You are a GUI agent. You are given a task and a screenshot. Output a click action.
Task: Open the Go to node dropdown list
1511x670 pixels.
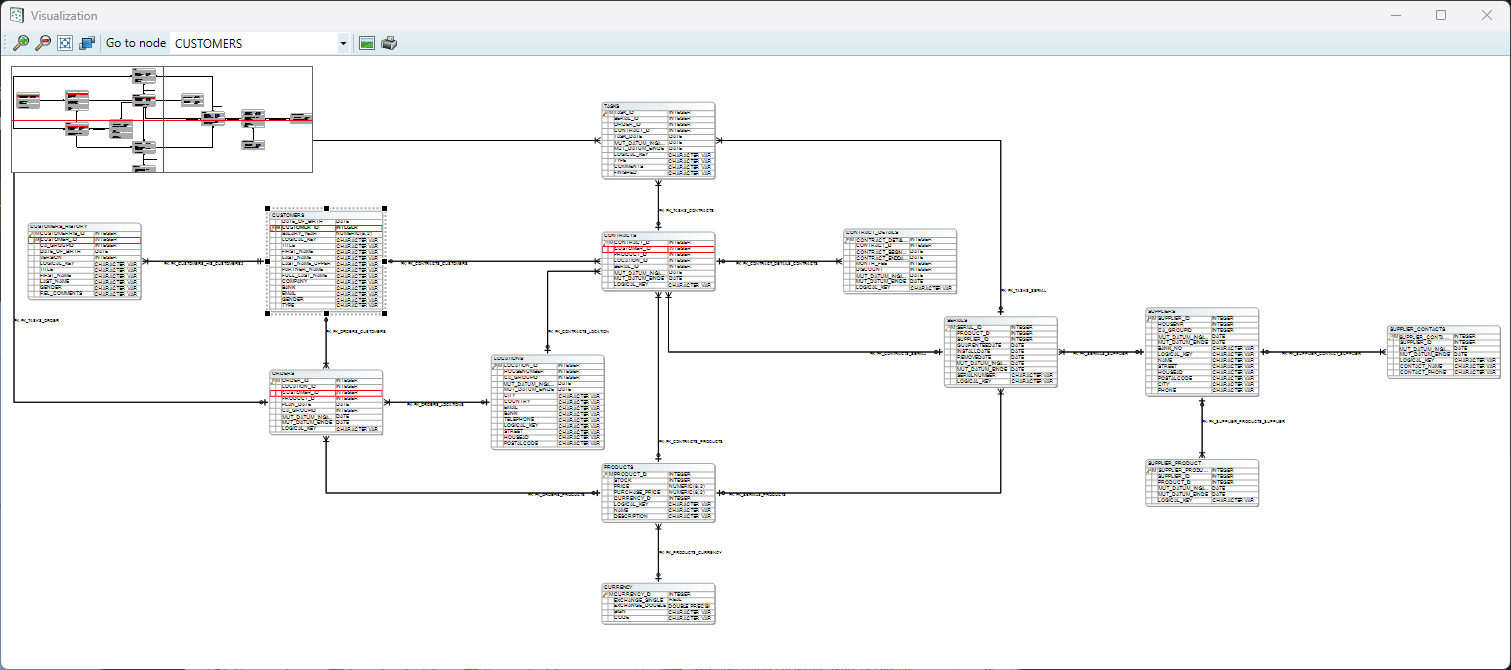(343, 43)
